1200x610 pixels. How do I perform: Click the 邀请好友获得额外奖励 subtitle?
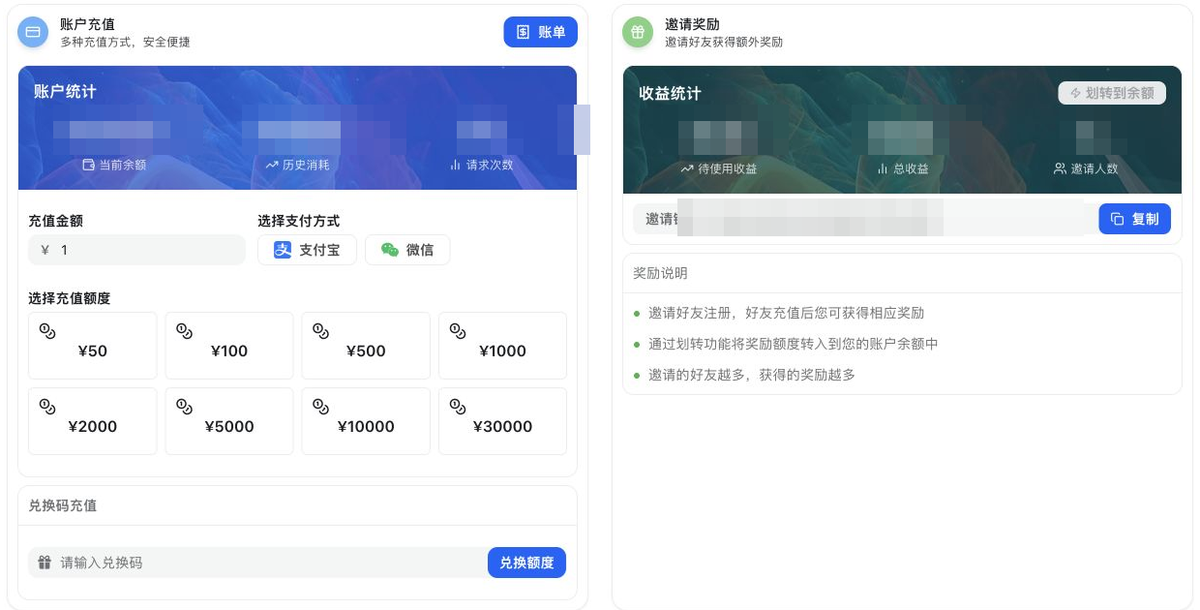click(x=724, y=42)
